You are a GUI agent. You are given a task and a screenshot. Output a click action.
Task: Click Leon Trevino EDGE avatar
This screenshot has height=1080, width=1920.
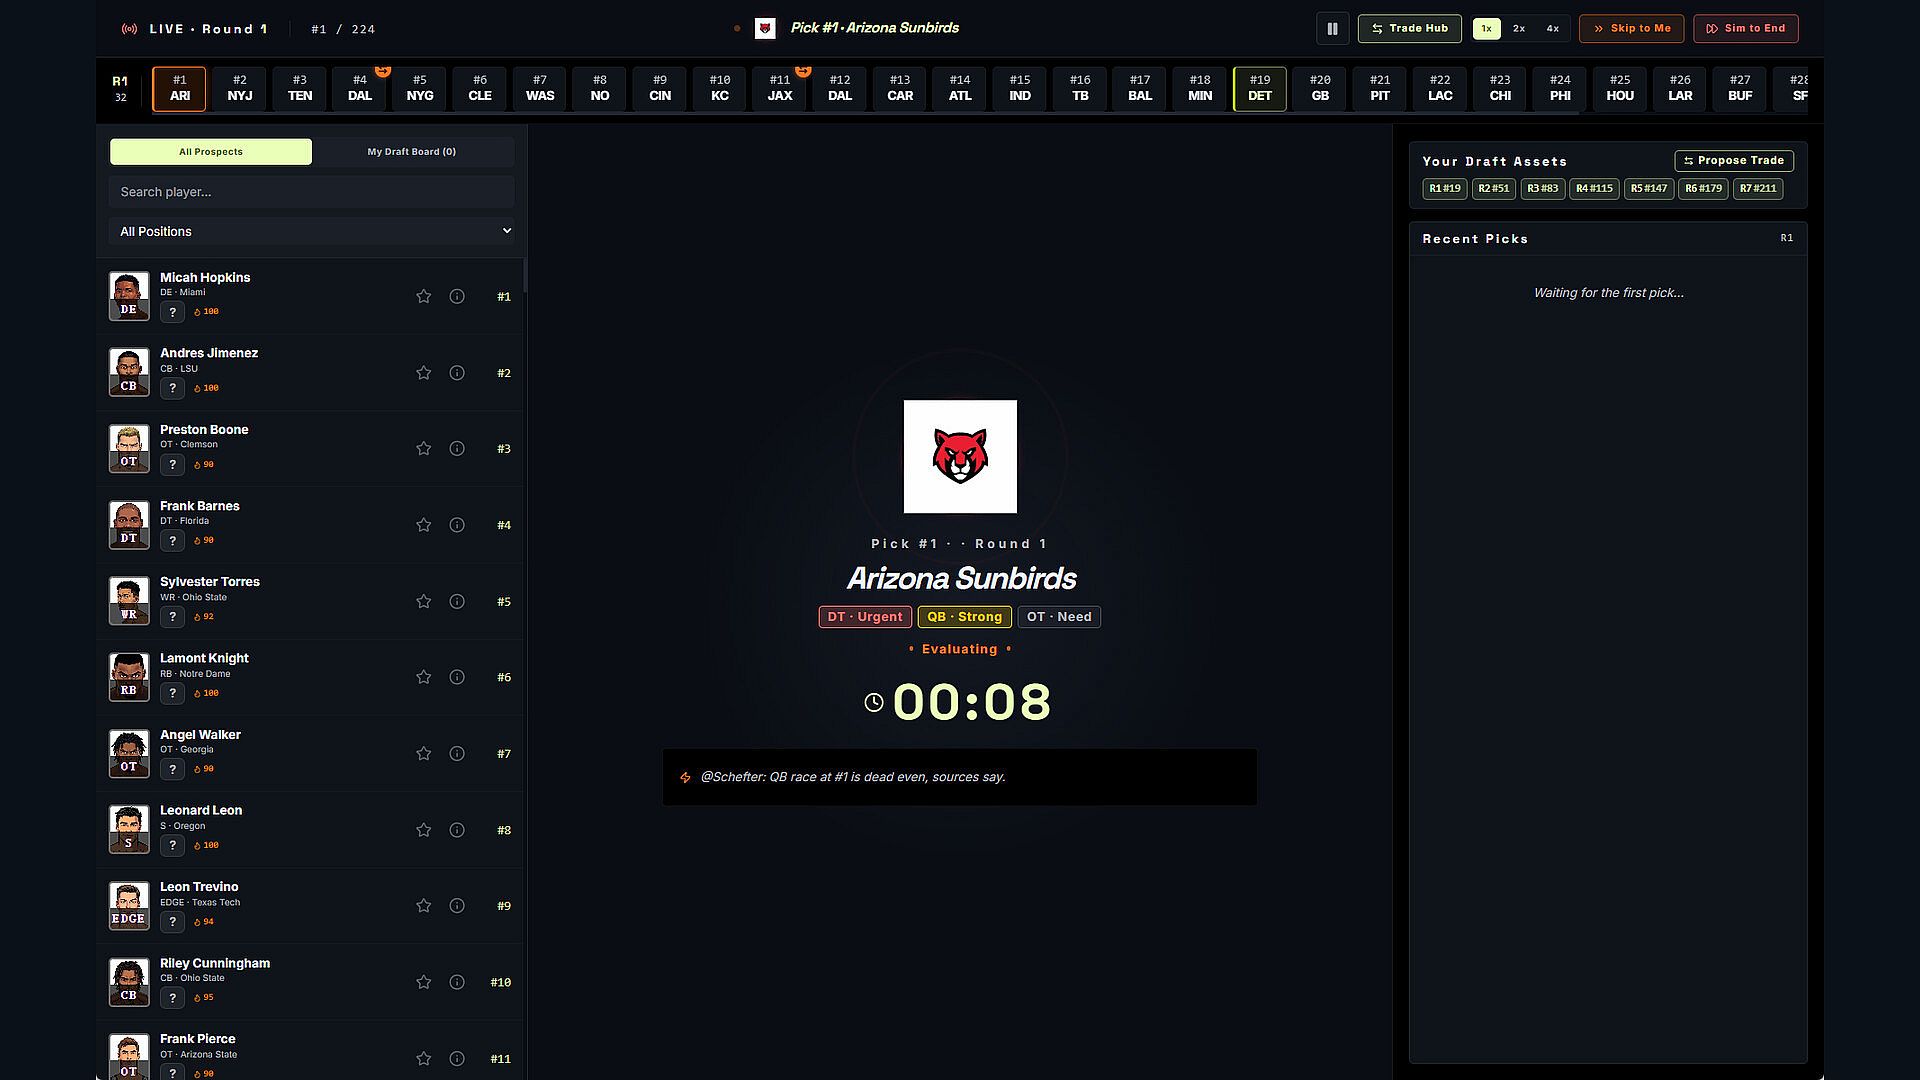(129, 906)
